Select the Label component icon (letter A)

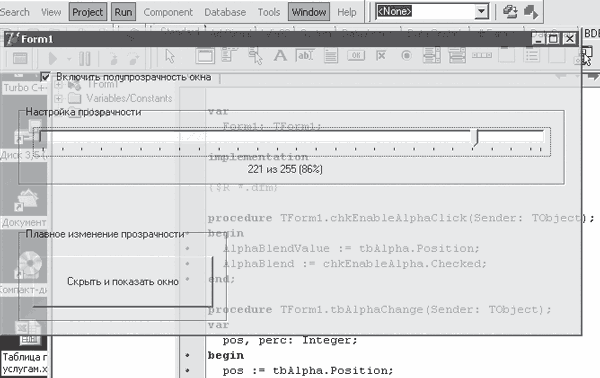tap(280, 56)
